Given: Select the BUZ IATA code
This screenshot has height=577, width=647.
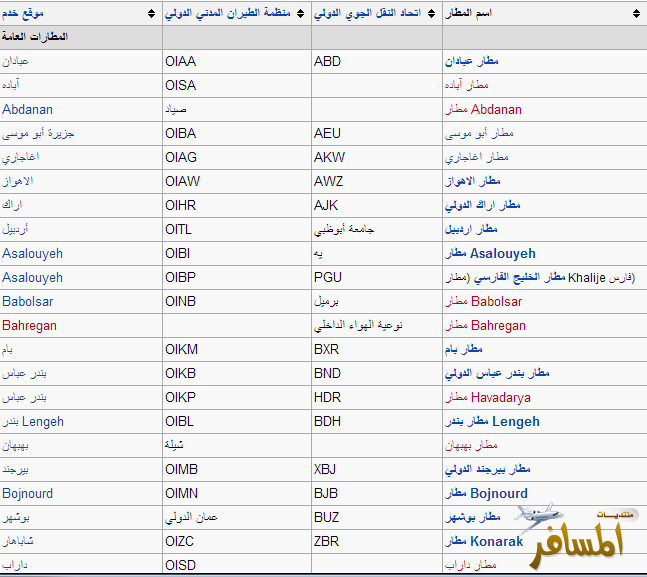Looking at the screenshot, I should [x=326, y=517].
